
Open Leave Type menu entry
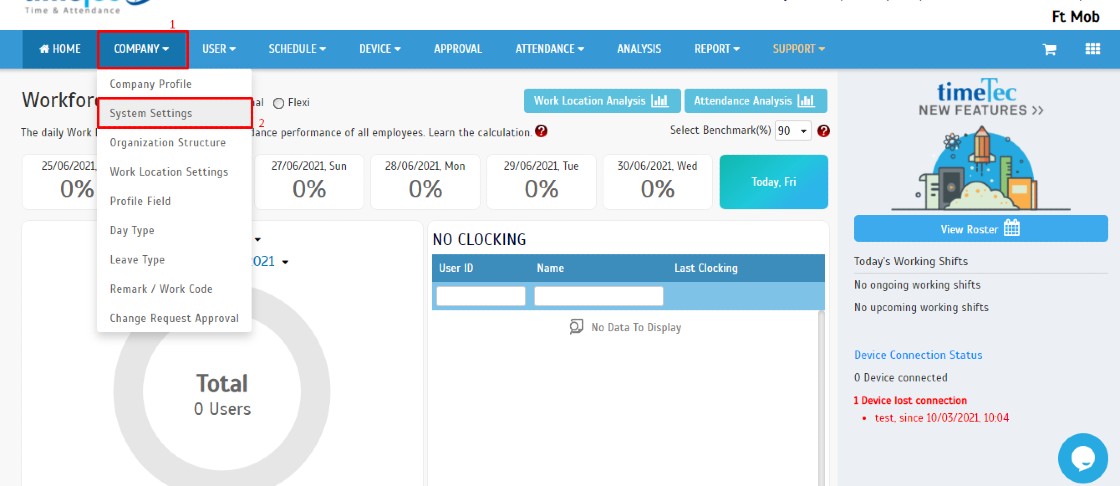tap(174, 259)
